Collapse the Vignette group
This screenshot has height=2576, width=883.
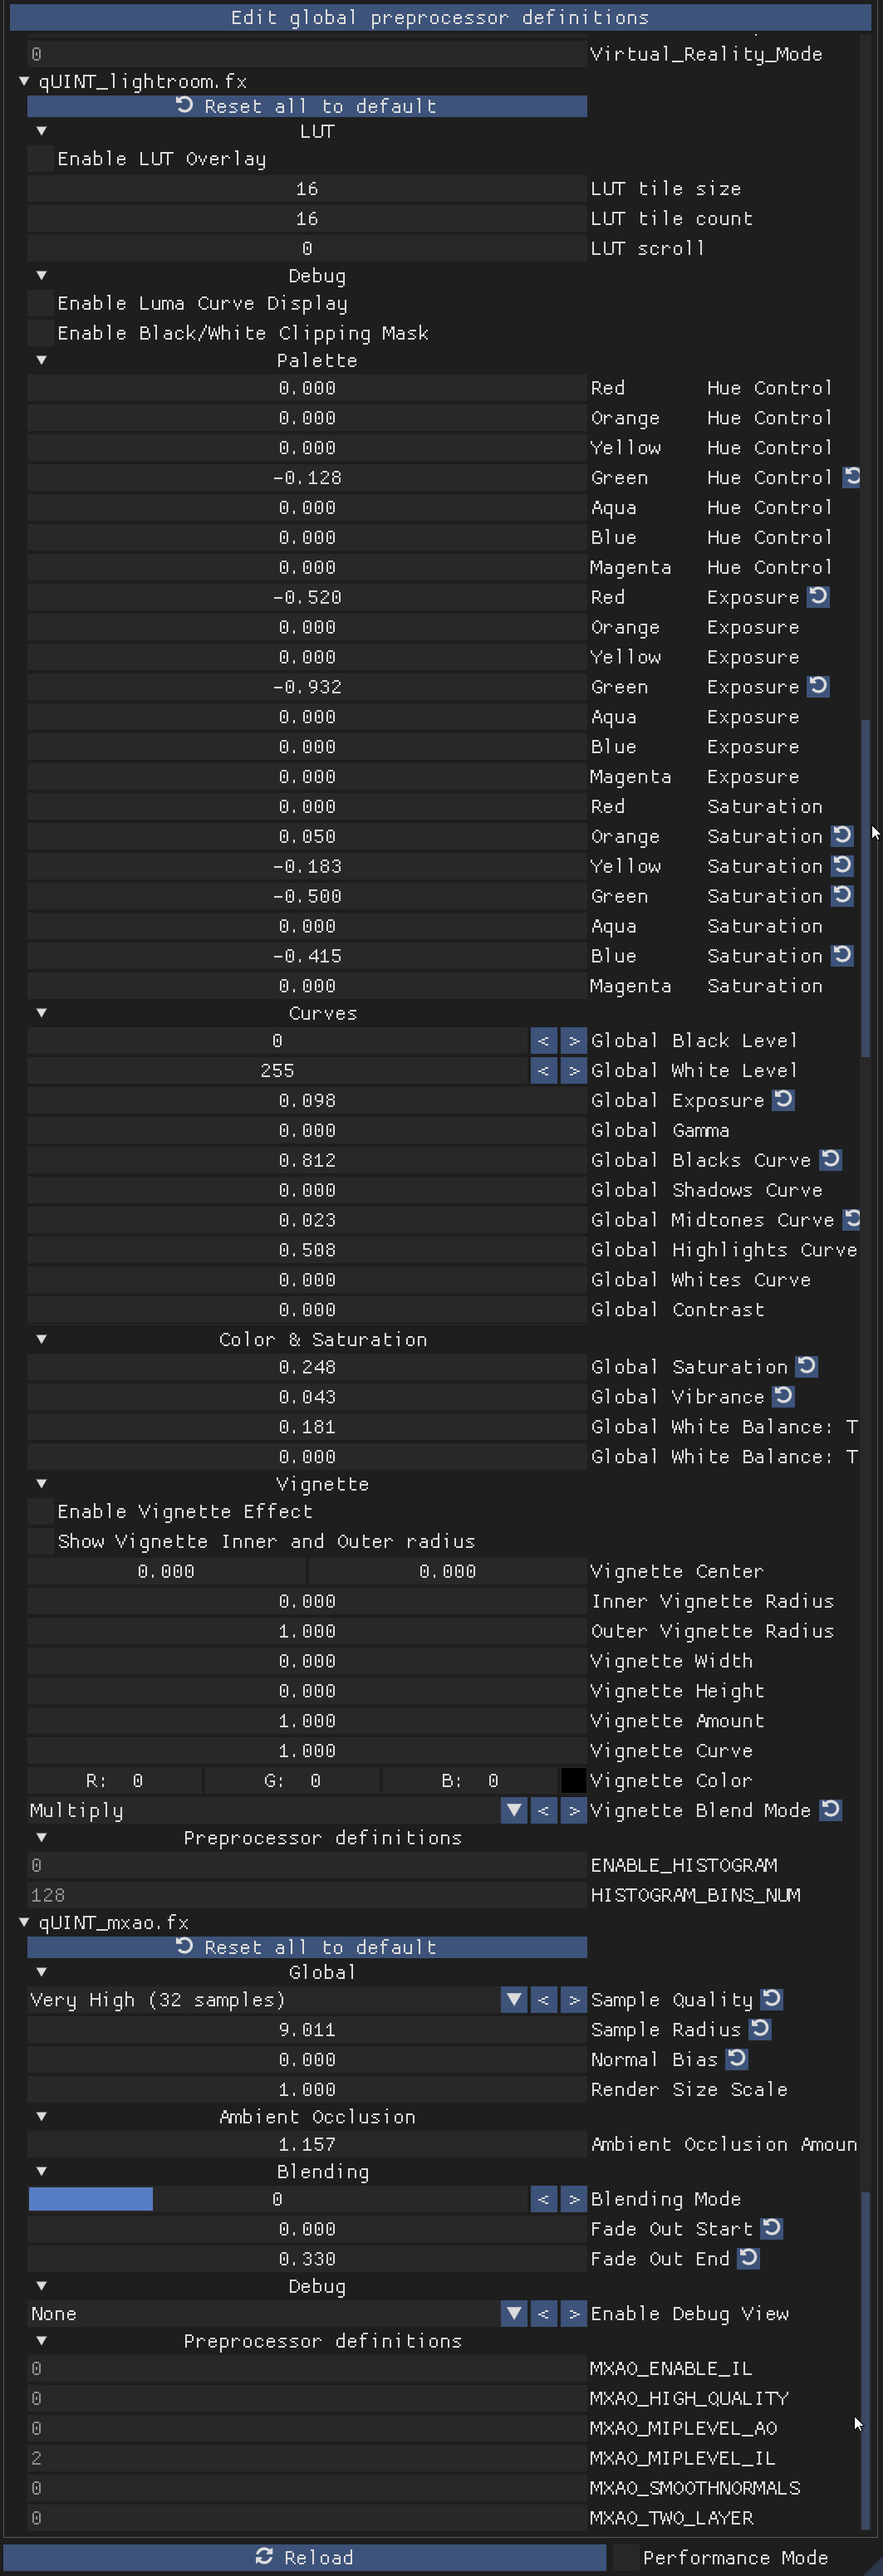pyautogui.click(x=41, y=1484)
